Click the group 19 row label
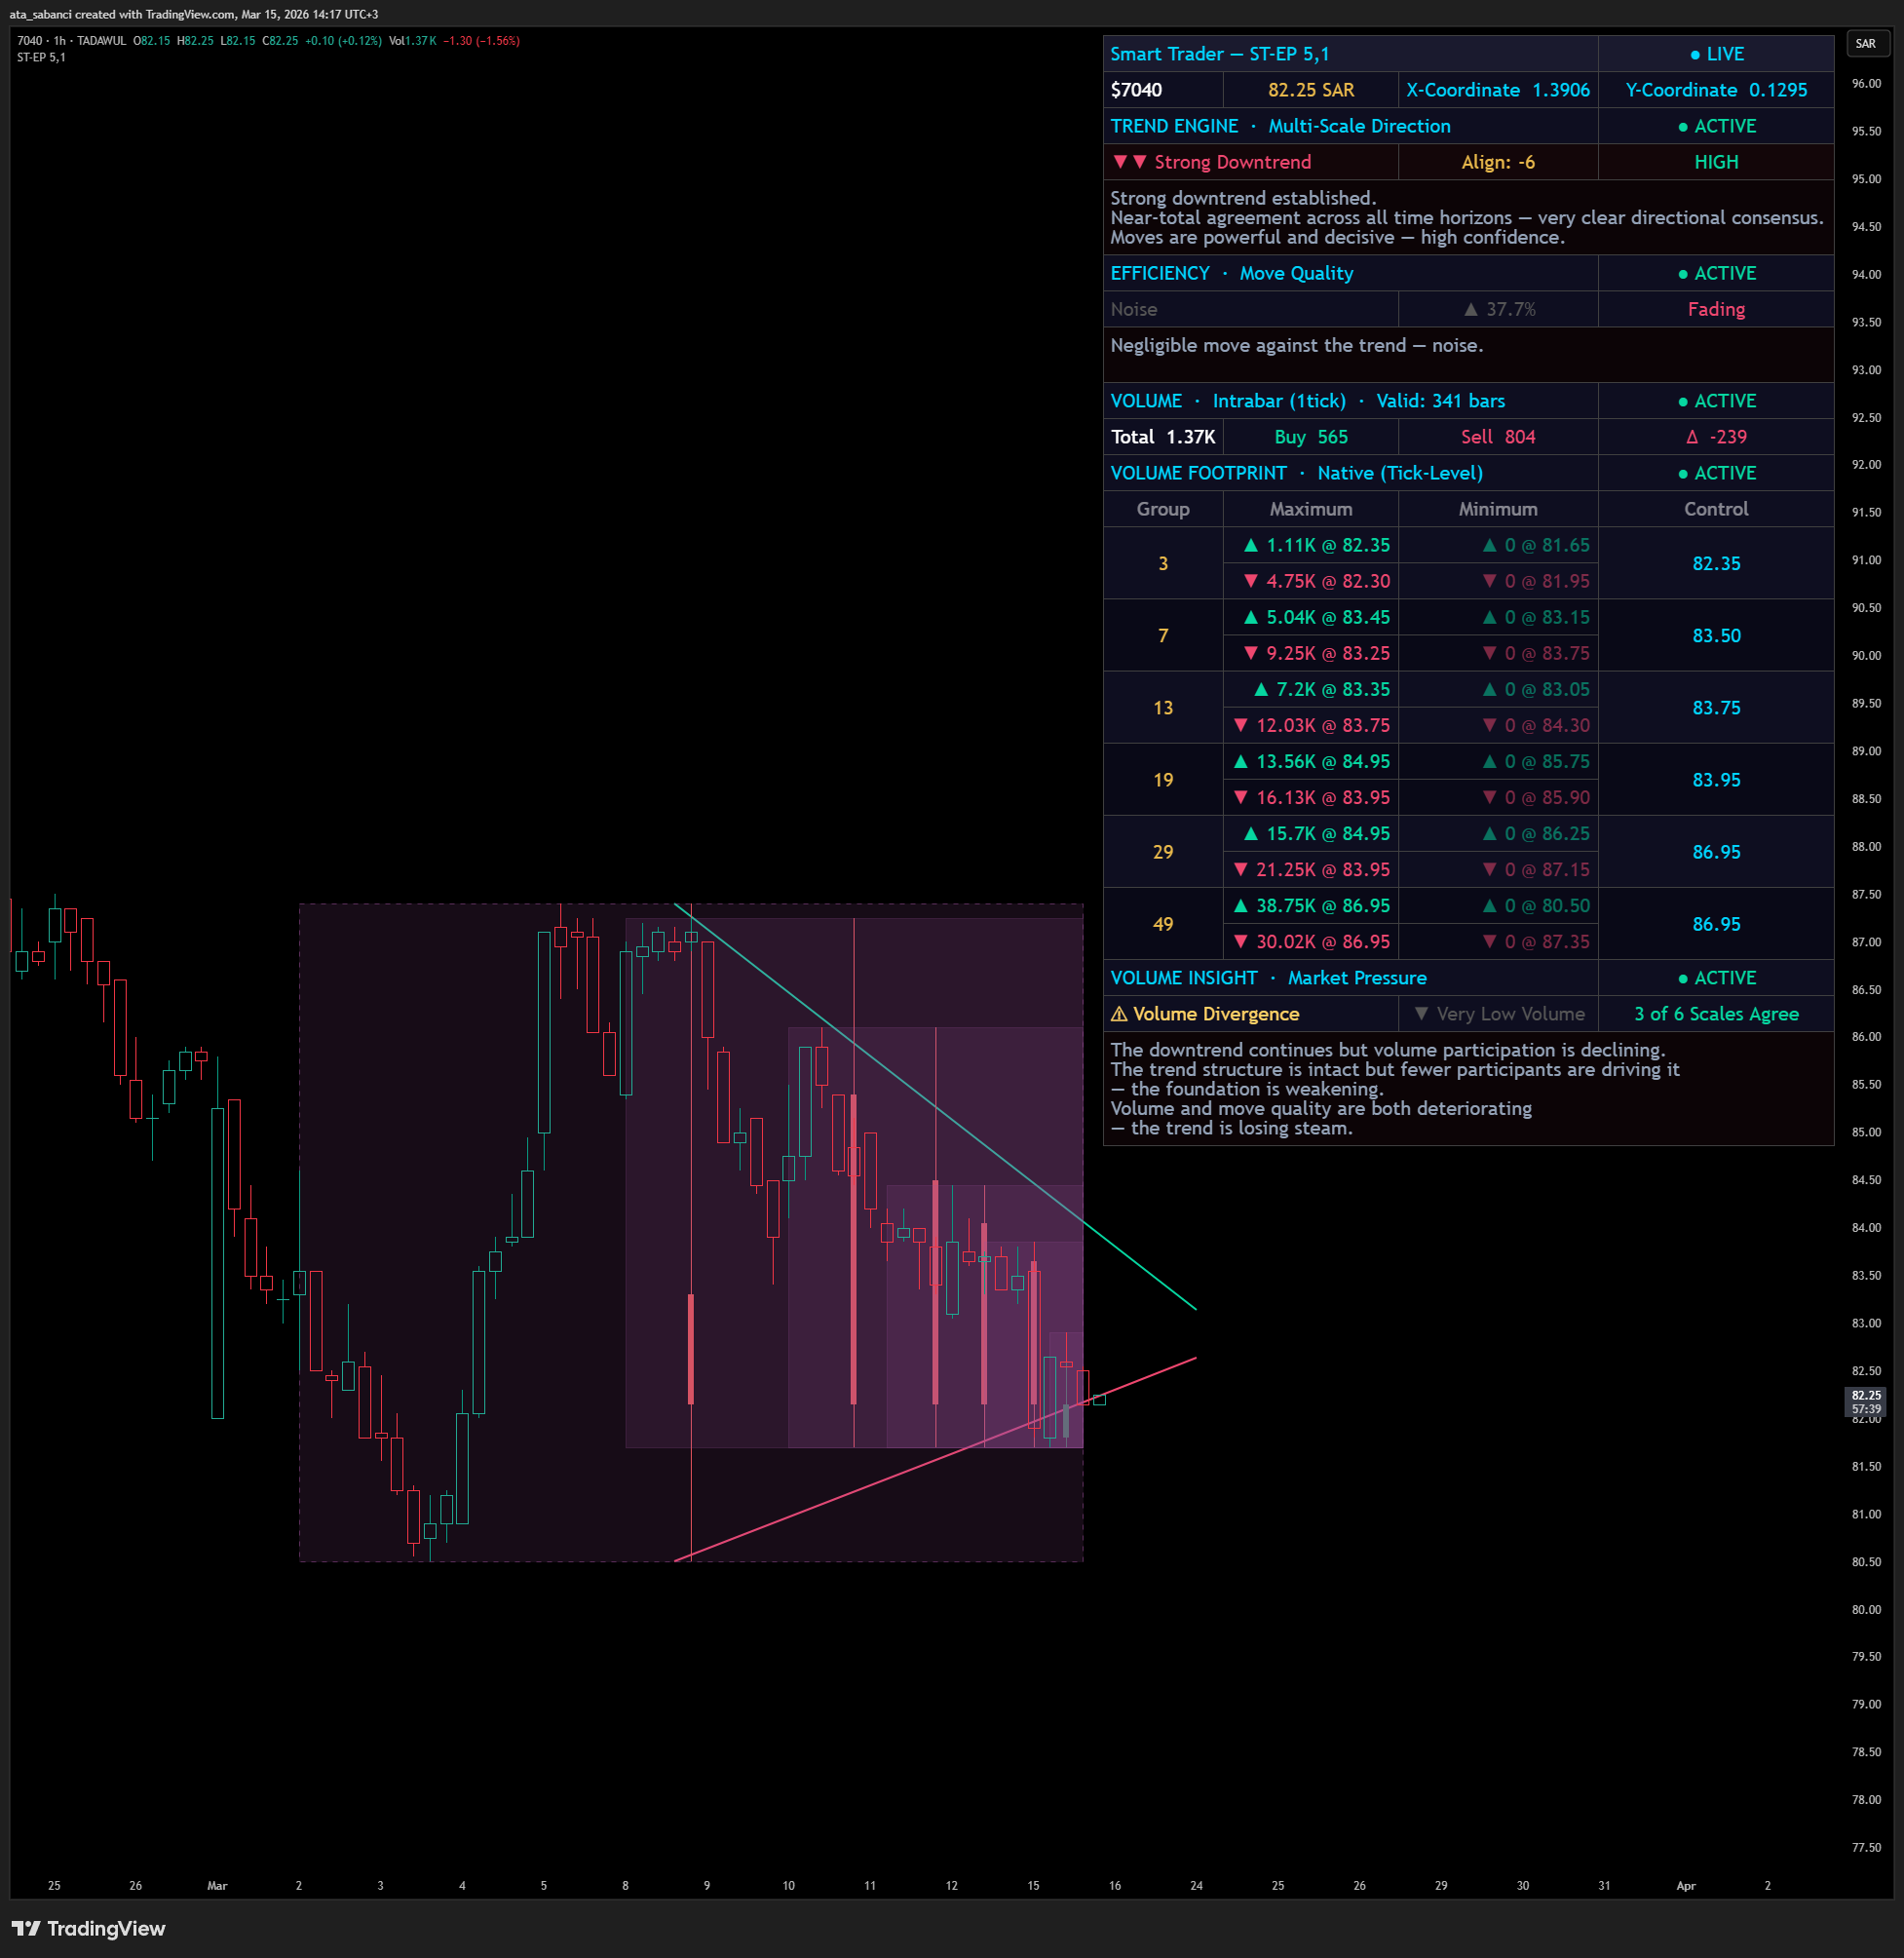The height and width of the screenshot is (1958, 1904). 1163,779
